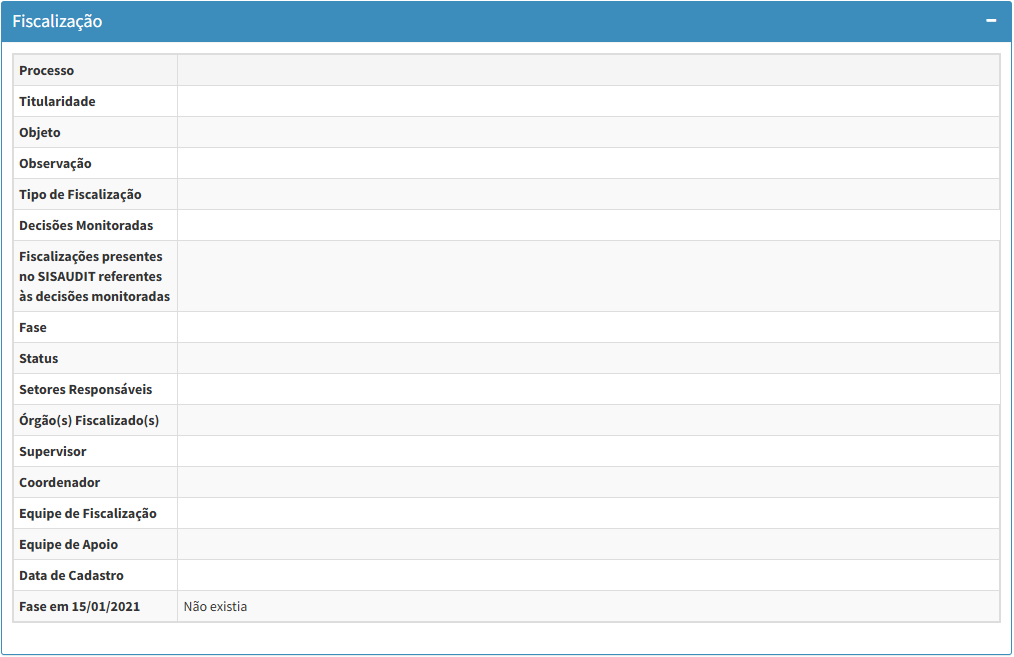
Task: Select the Observação row label
Action: (x=55, y=164)
